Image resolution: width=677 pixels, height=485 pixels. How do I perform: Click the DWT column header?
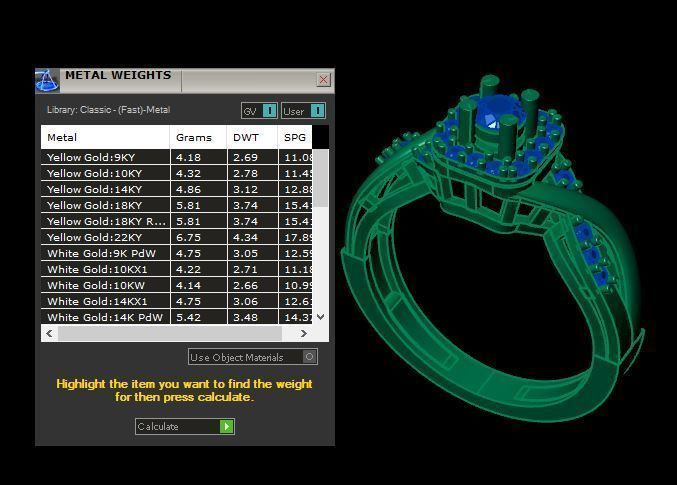252,137
